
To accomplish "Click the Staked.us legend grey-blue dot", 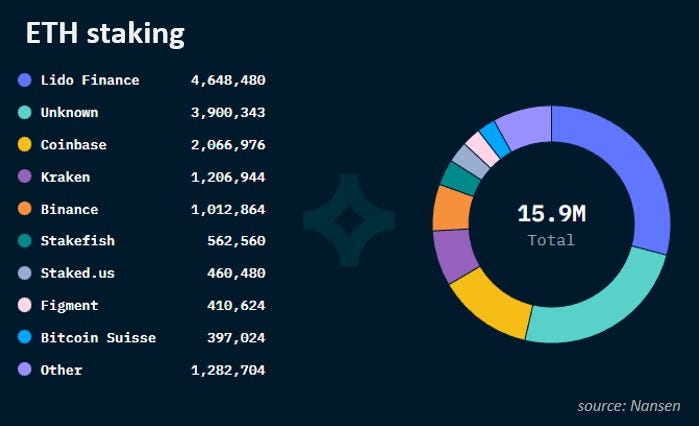I will 25,273.
